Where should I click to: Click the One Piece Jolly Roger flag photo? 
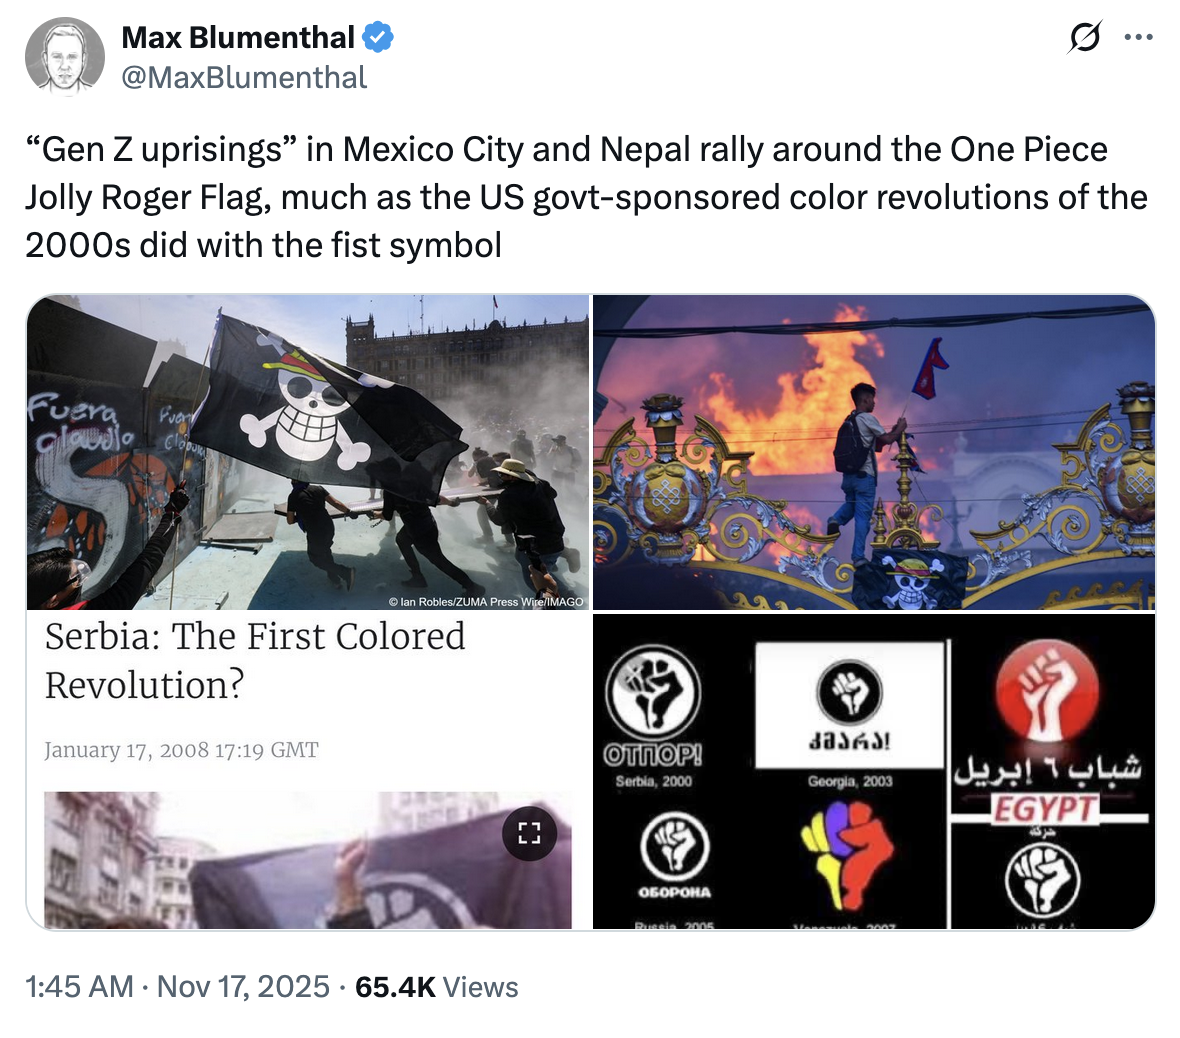click(300, 440)
